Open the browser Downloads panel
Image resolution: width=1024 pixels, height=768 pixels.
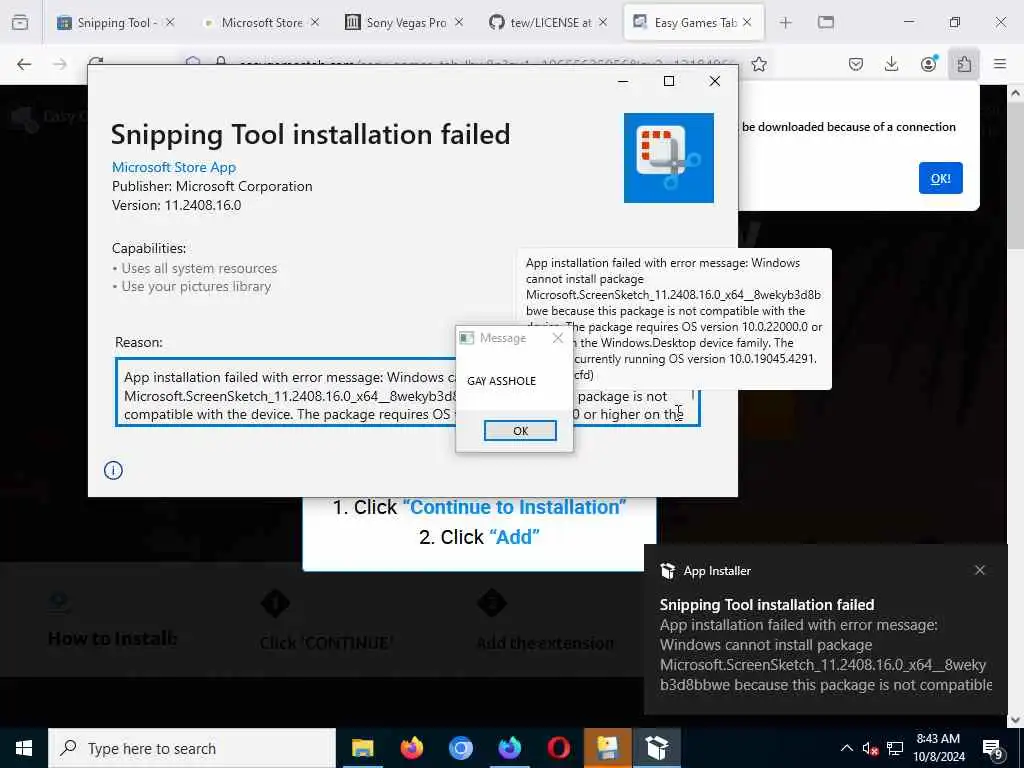[x=891, y=64]
